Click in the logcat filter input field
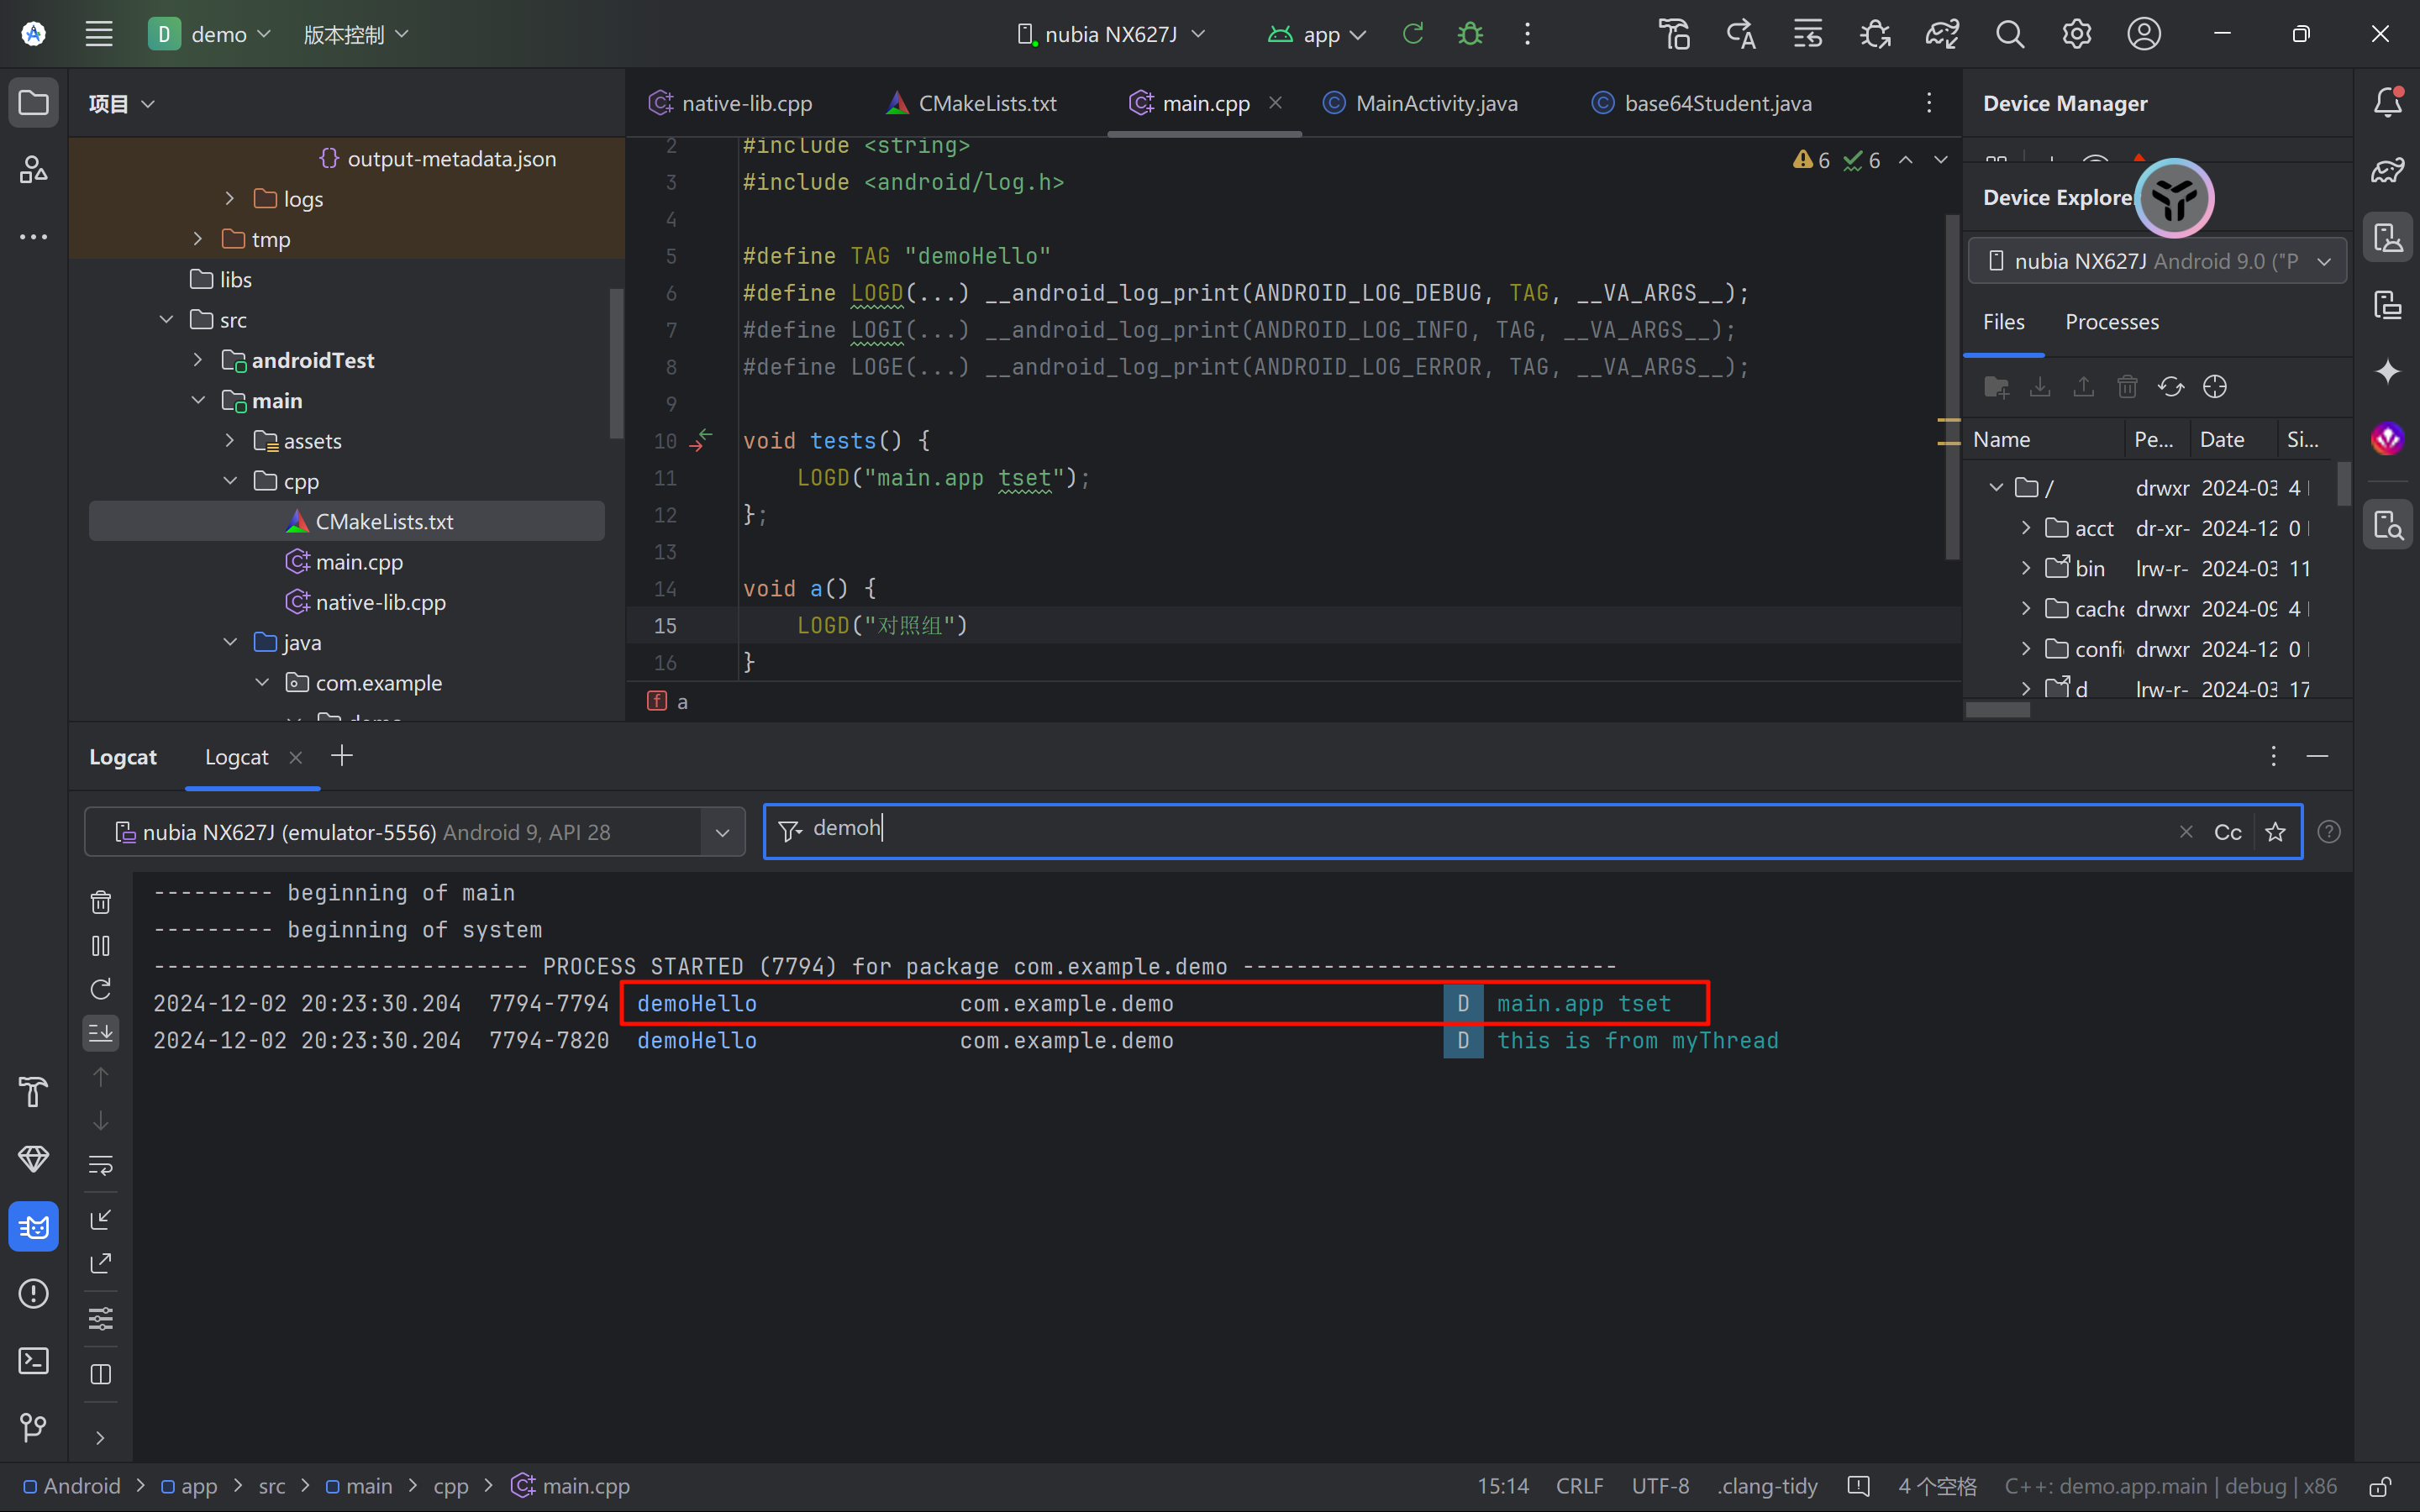The width and height of the screenshot is (2420, 1512). click(1400, 830)
